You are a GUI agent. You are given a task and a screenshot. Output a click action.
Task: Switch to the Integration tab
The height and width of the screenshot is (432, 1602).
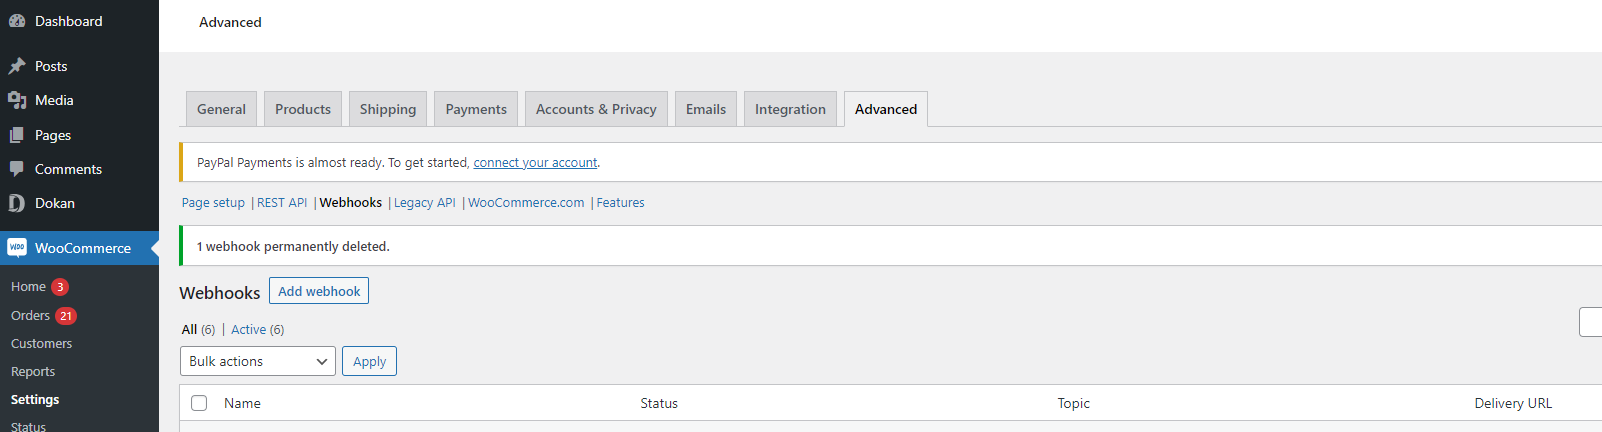[x=790, y=109]
